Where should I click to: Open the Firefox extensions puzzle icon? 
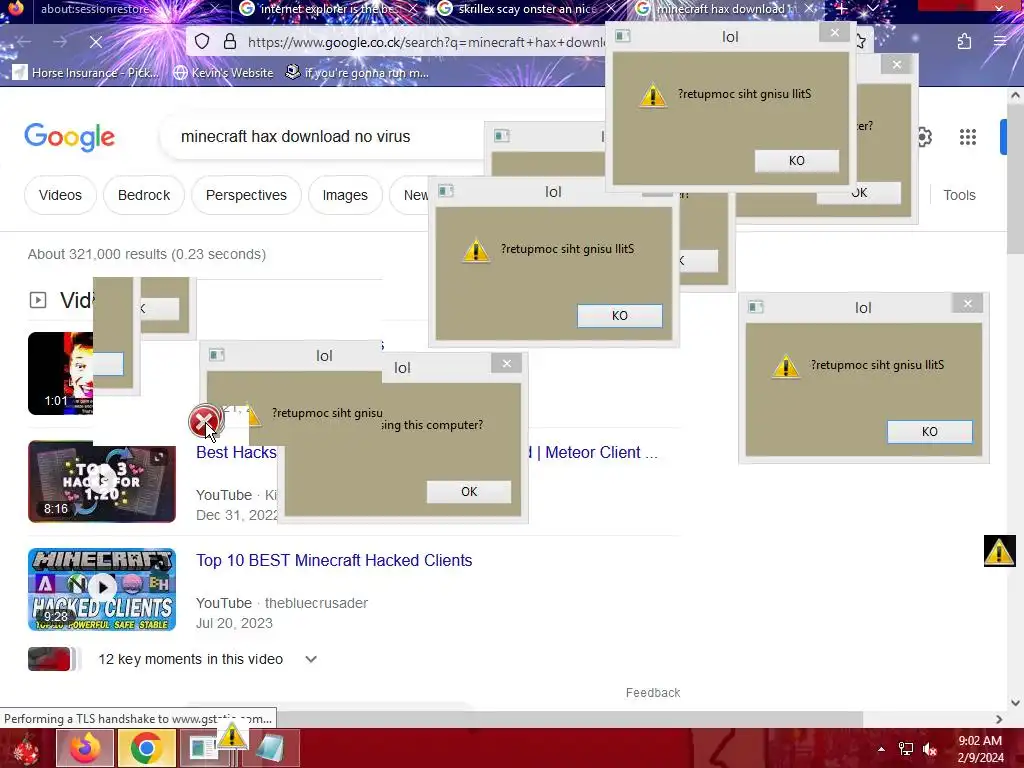pyautogui.click(x=965, y=42)
